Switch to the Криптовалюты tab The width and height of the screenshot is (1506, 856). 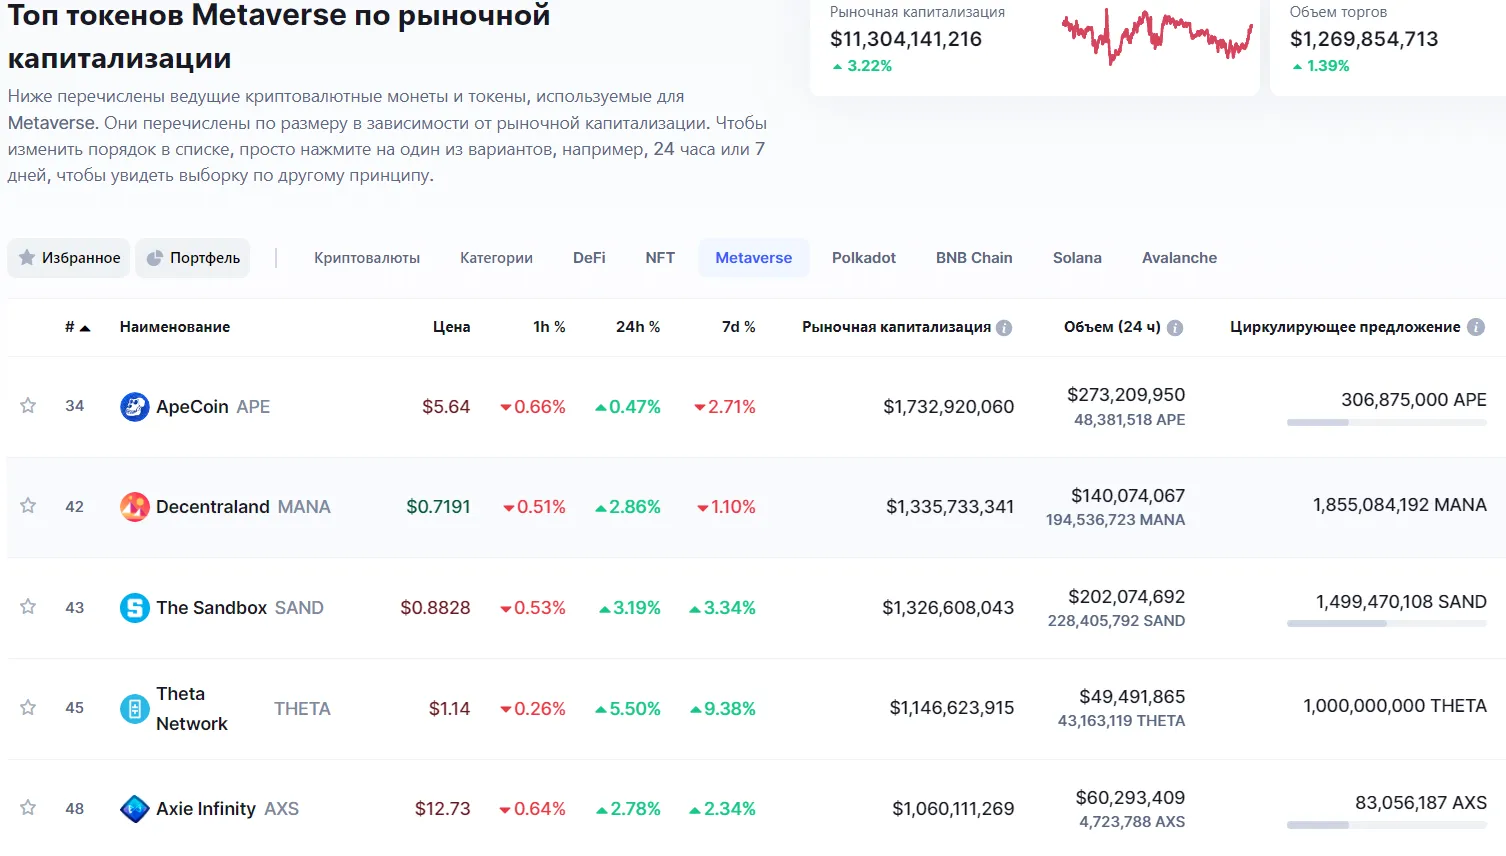coord(367,258)
